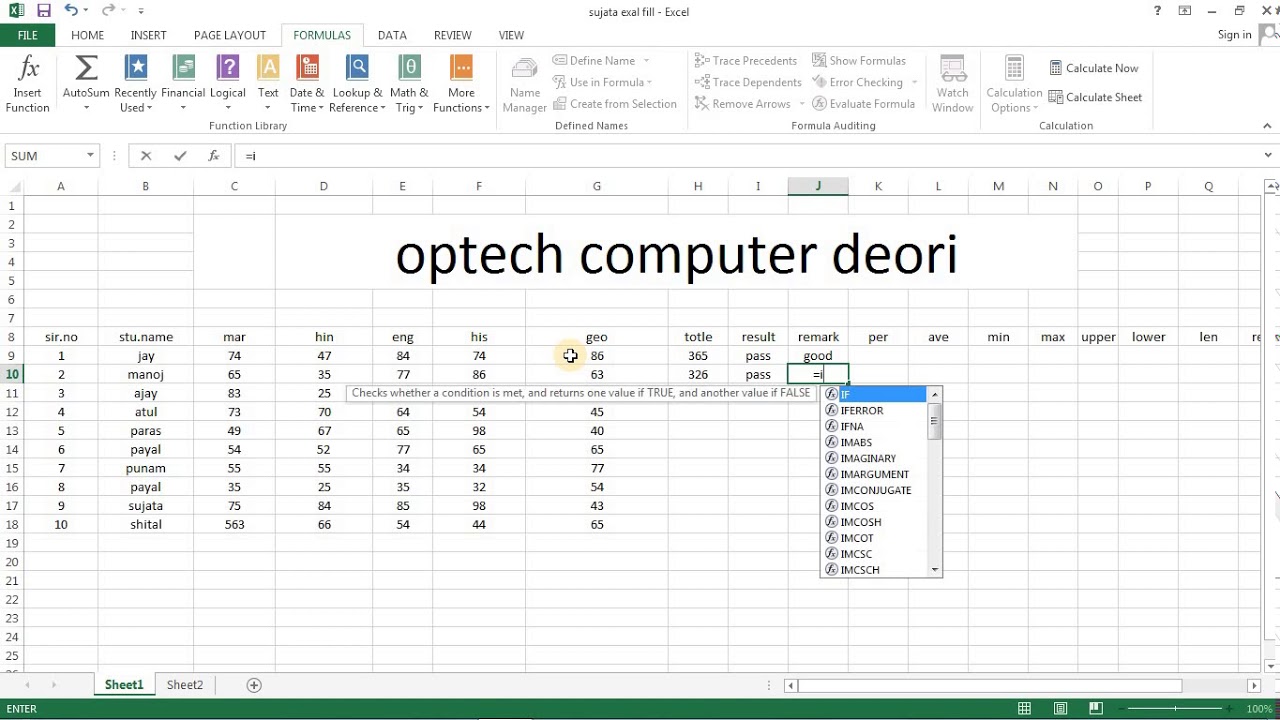The width and height of the screenshot is (1280, 720).
Task: Switch to the HOME tab
Action: coord(87,35)
